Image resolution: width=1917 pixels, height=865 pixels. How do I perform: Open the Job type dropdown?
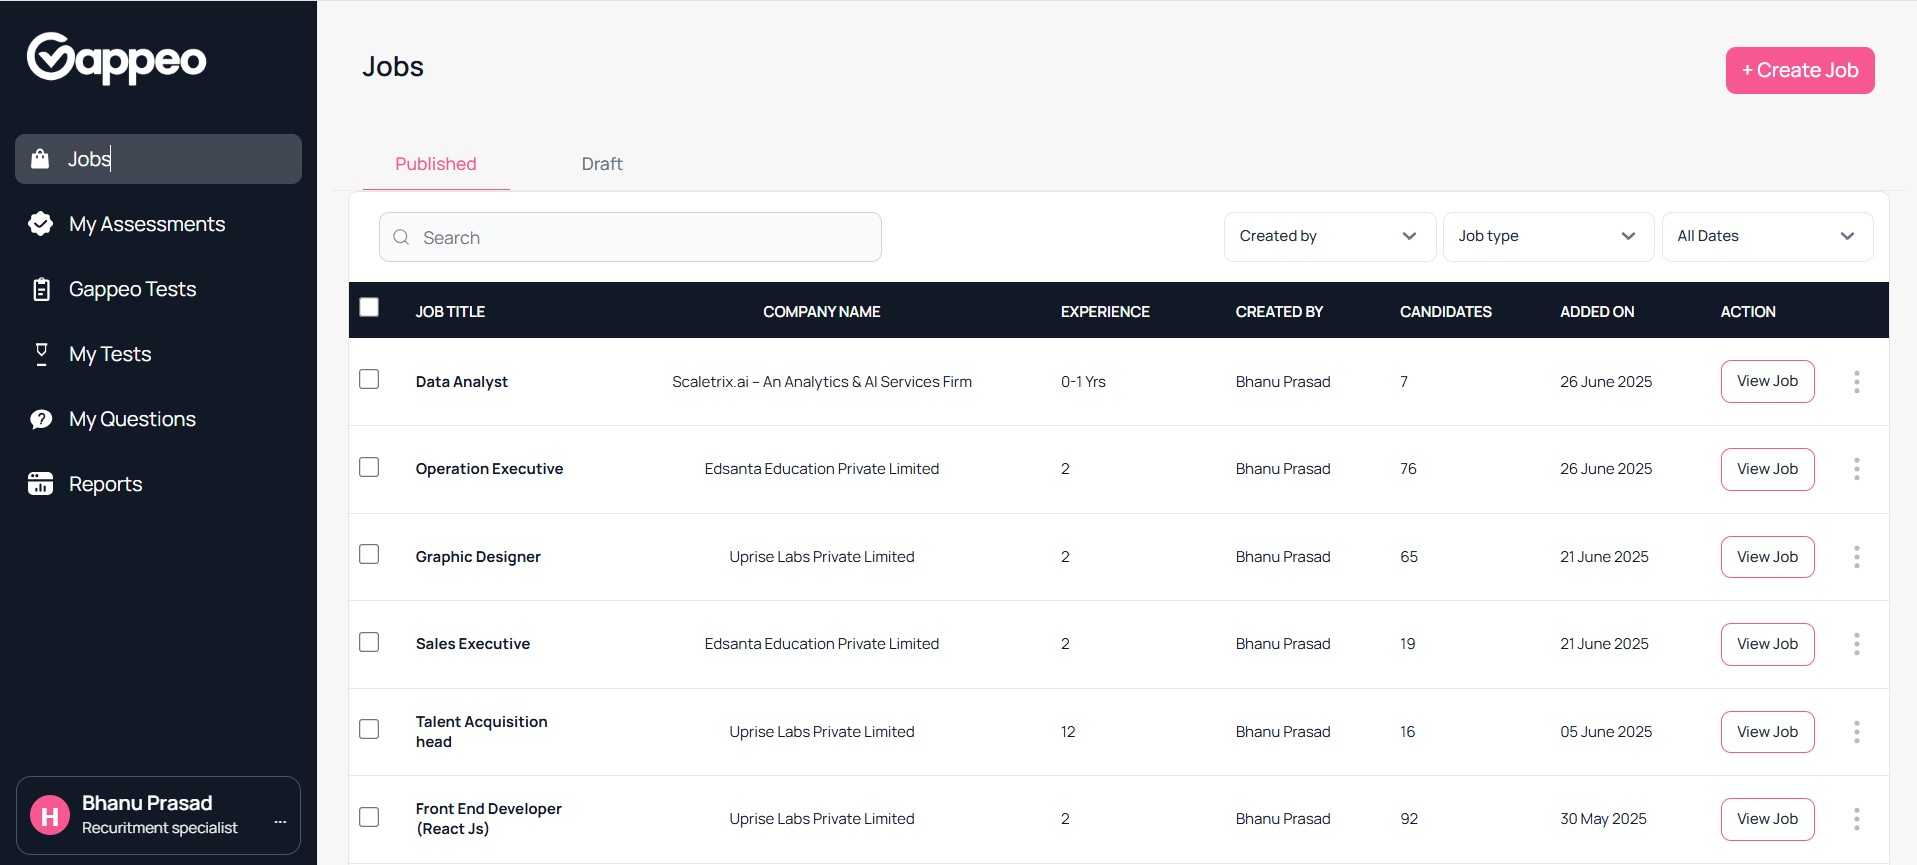click(x=1548, y=237)
